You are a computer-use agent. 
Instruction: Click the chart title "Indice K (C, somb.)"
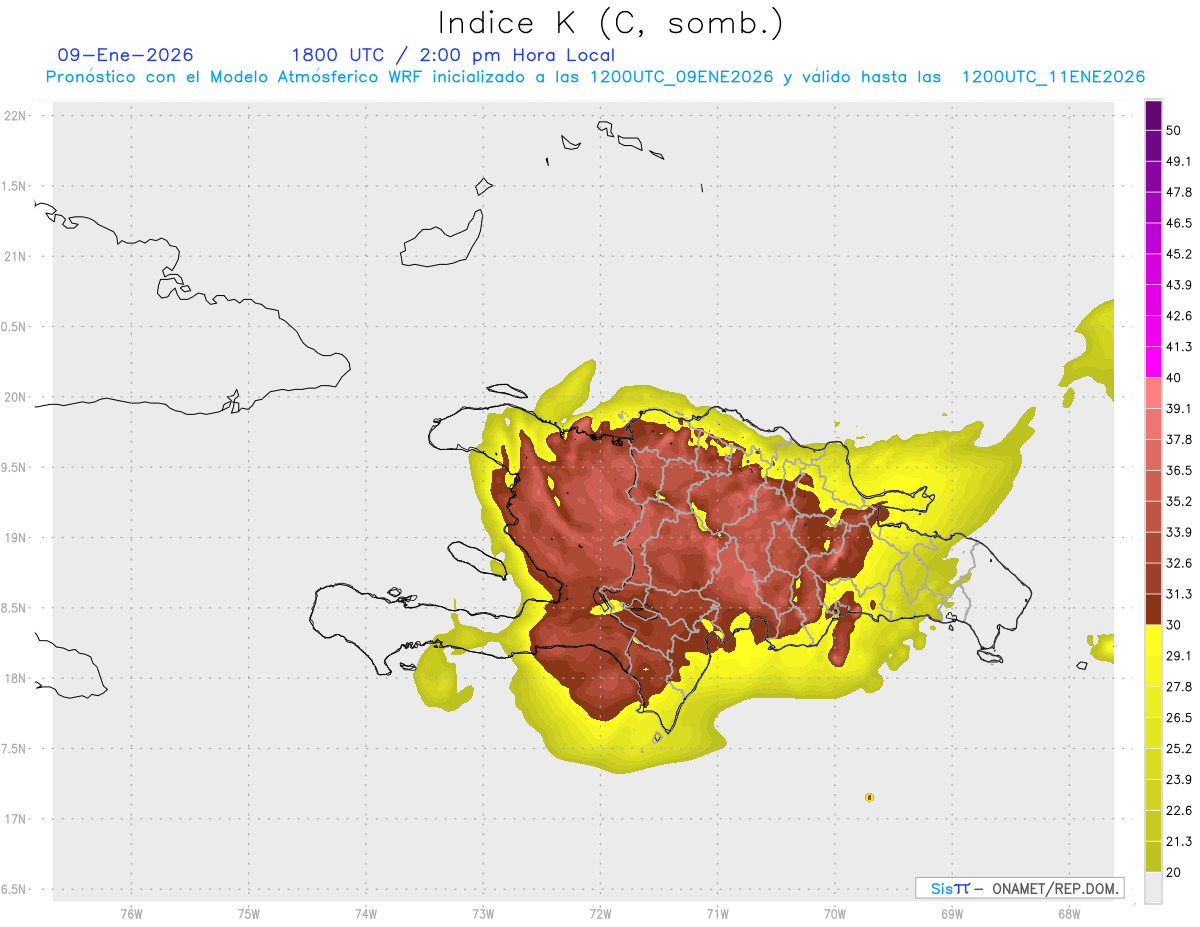click(x=610, y=23)
